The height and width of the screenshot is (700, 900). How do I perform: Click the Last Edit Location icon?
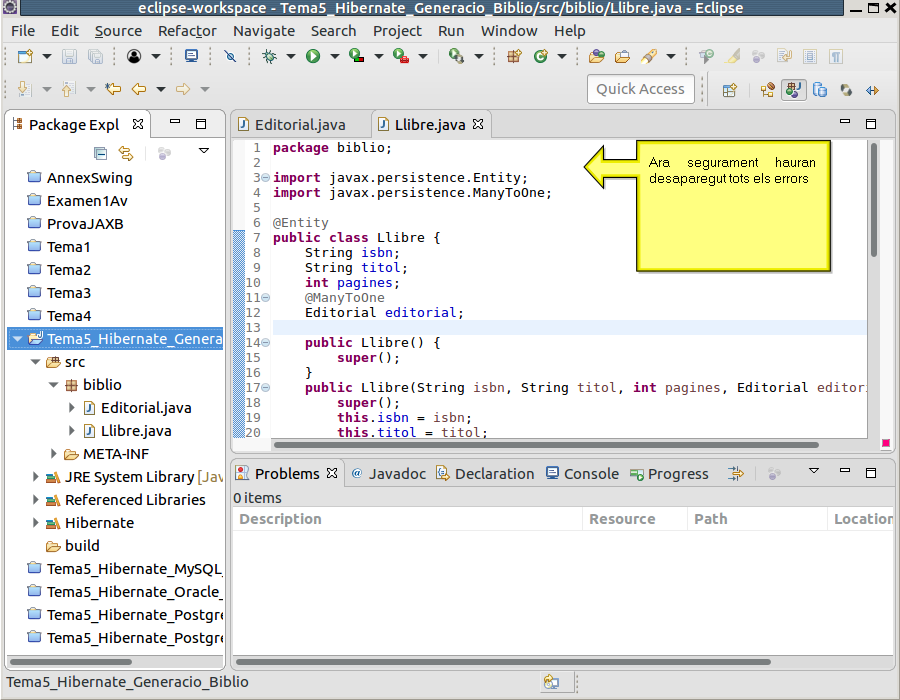tap(113, 89)
